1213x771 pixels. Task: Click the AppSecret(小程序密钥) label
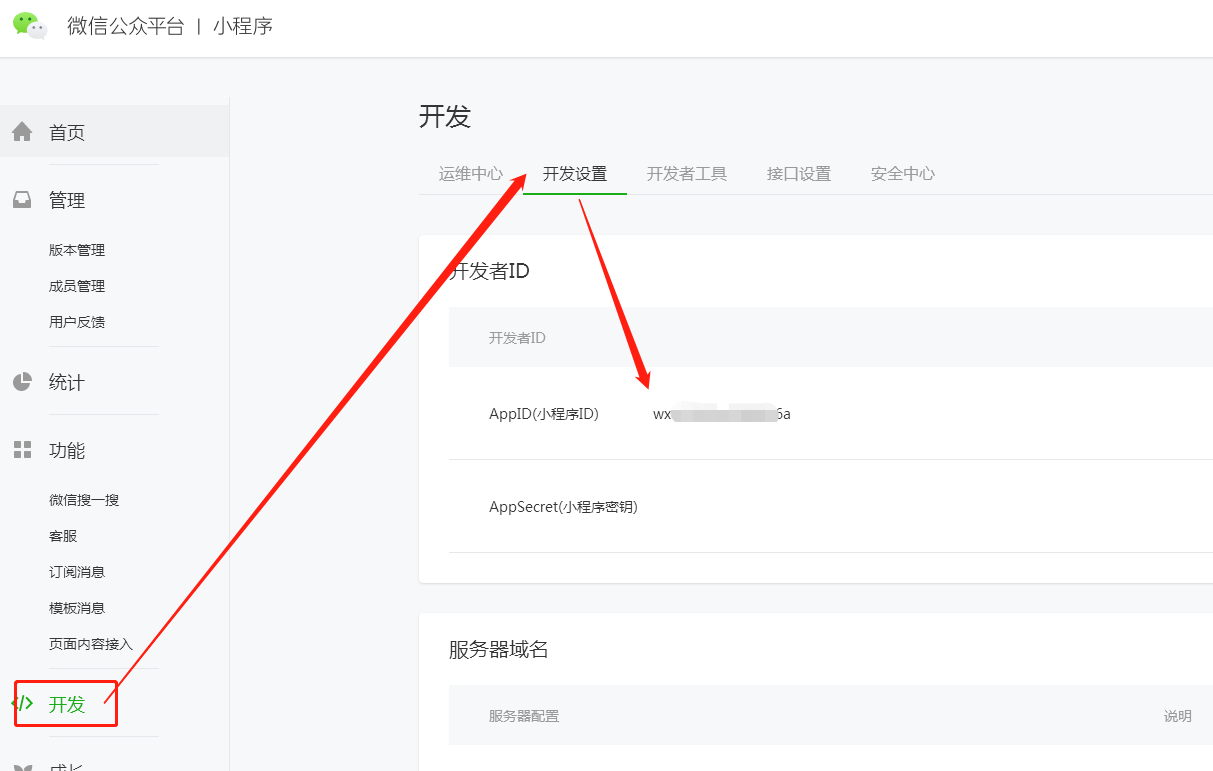tap(563, 506)
